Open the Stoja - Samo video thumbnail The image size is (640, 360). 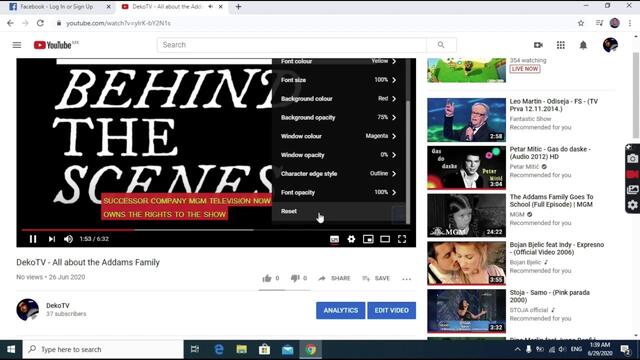pos(467,311)
